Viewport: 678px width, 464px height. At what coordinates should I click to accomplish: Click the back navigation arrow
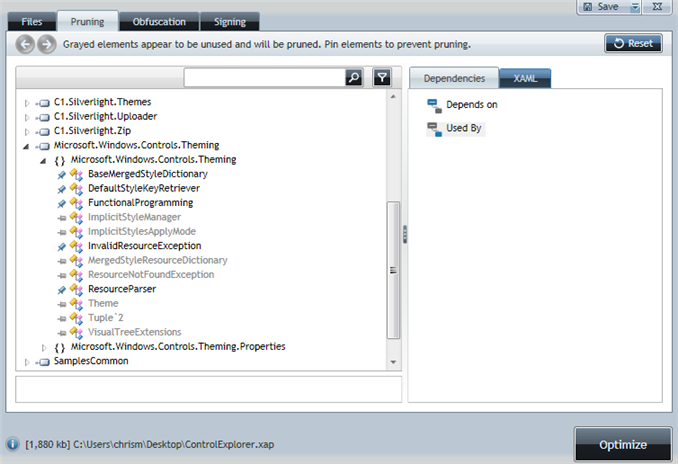[26, 44]
